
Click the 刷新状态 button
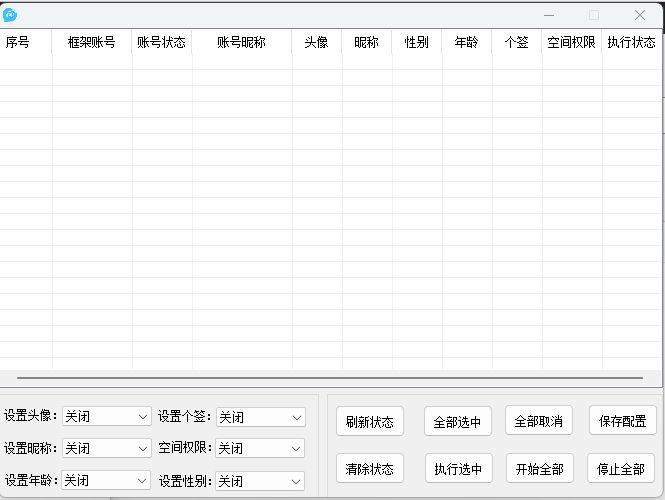[369, 421]
